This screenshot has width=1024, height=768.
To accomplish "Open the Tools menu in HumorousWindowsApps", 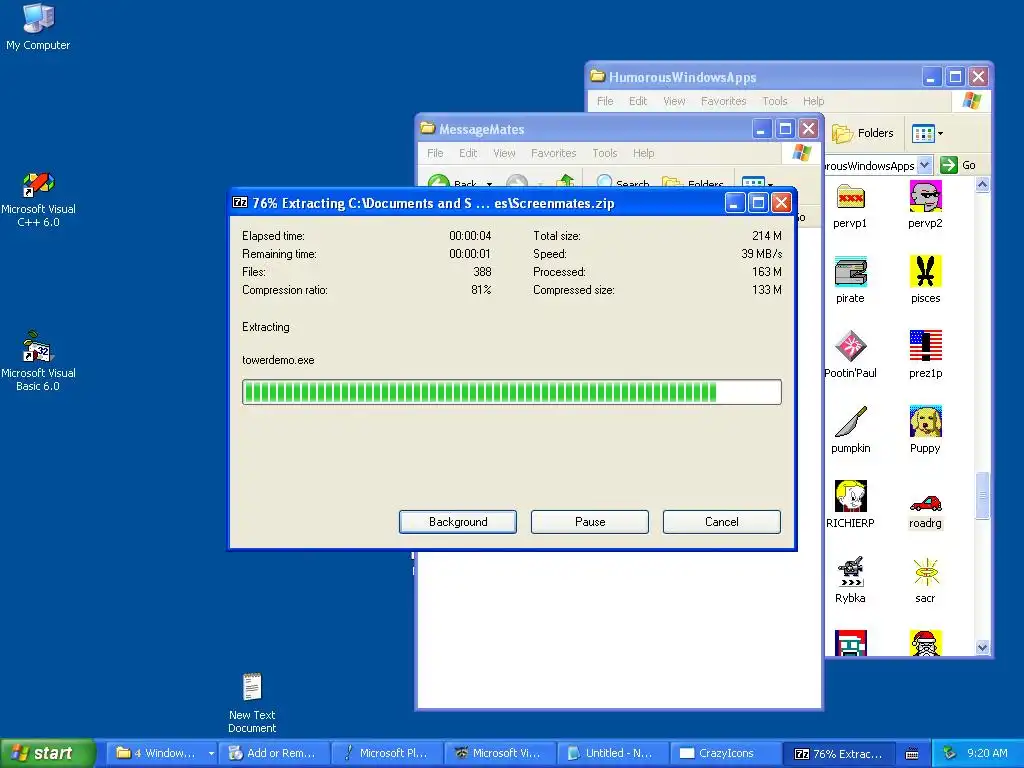I will point(775,101).
